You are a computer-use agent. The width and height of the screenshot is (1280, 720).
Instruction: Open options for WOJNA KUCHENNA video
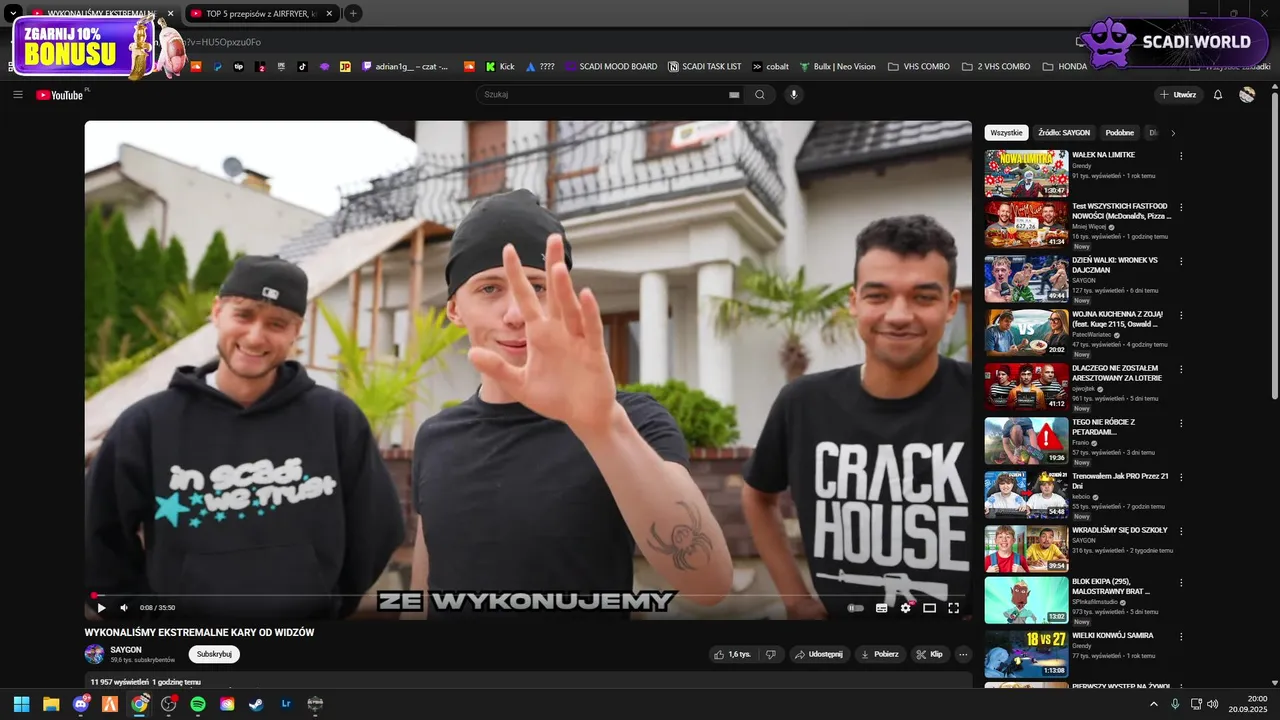tap(1181, 315)
